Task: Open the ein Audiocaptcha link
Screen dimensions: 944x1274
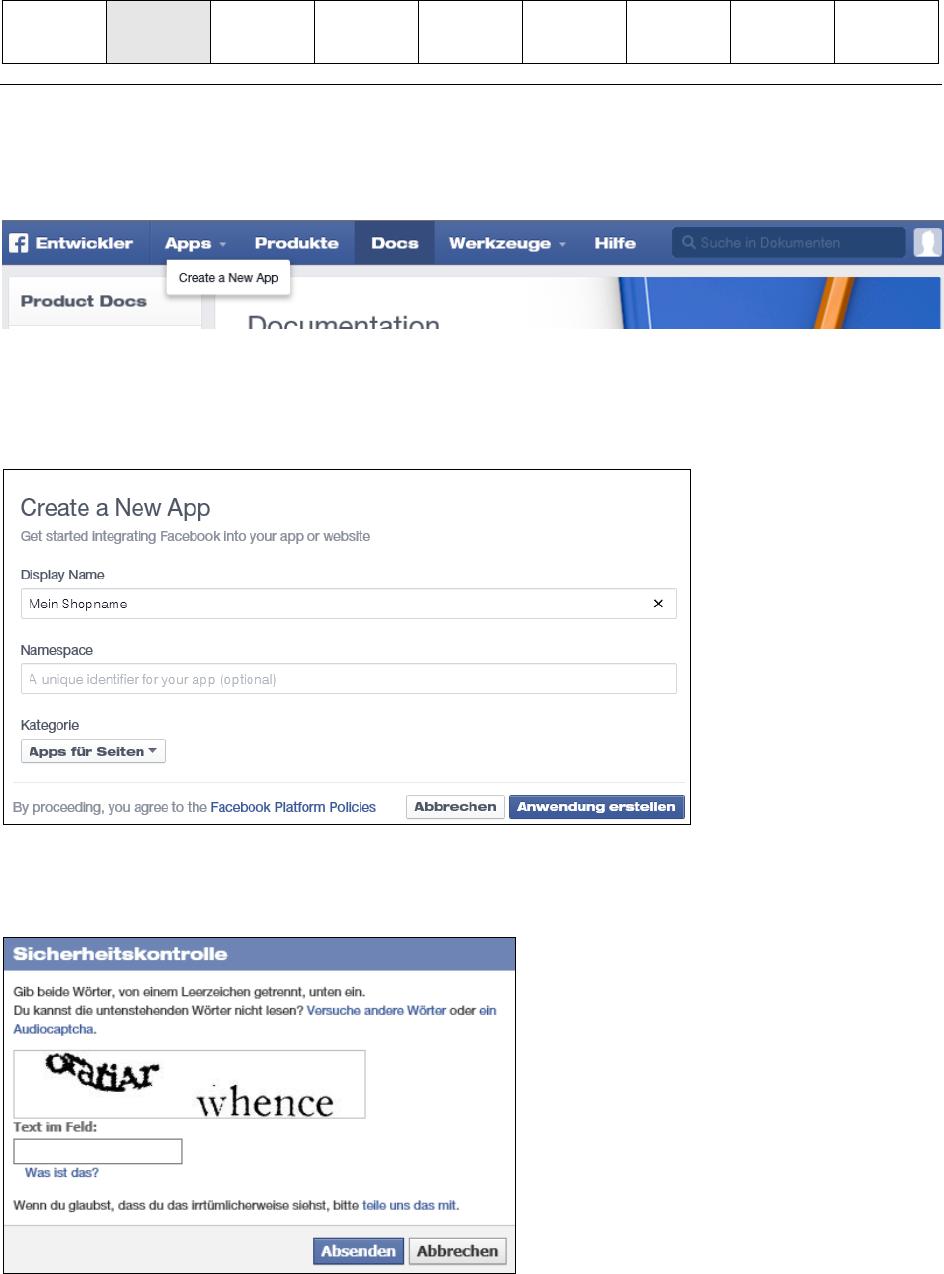Action: click(x=55, y=1028)
